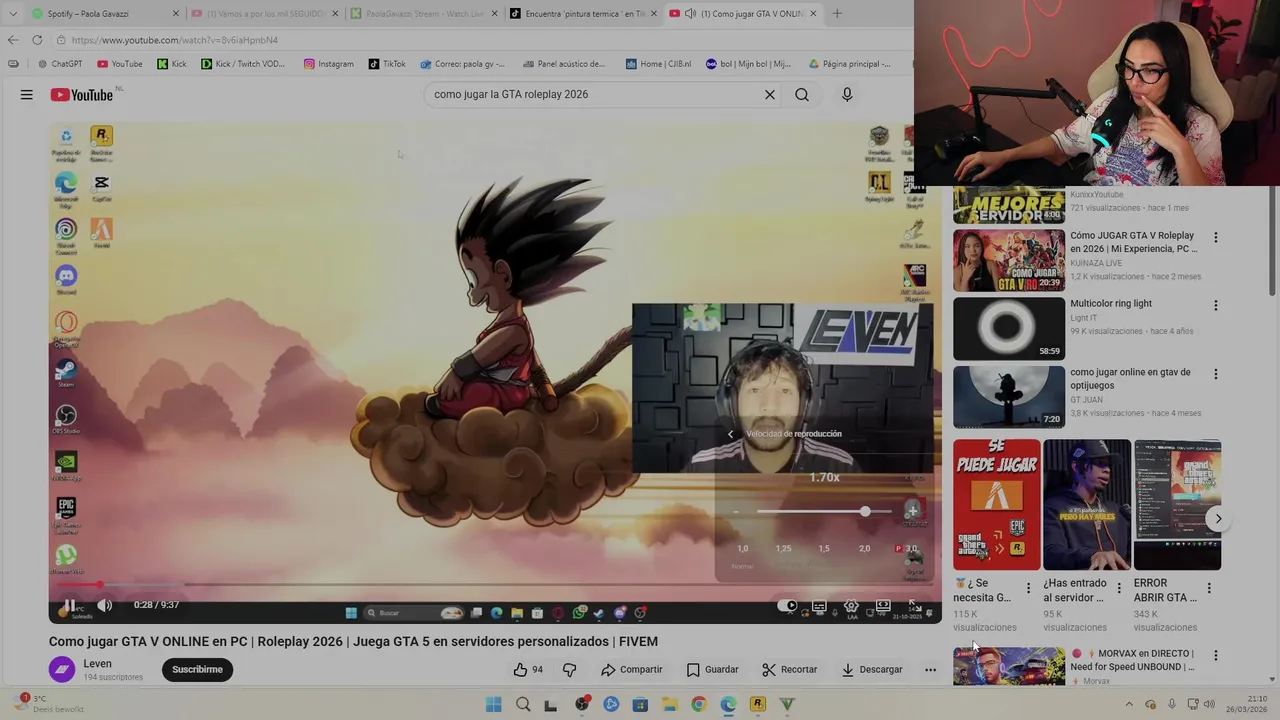Select the 1,5 speed preset
This screenshot has height=720, width=1280.
[824, 549]
